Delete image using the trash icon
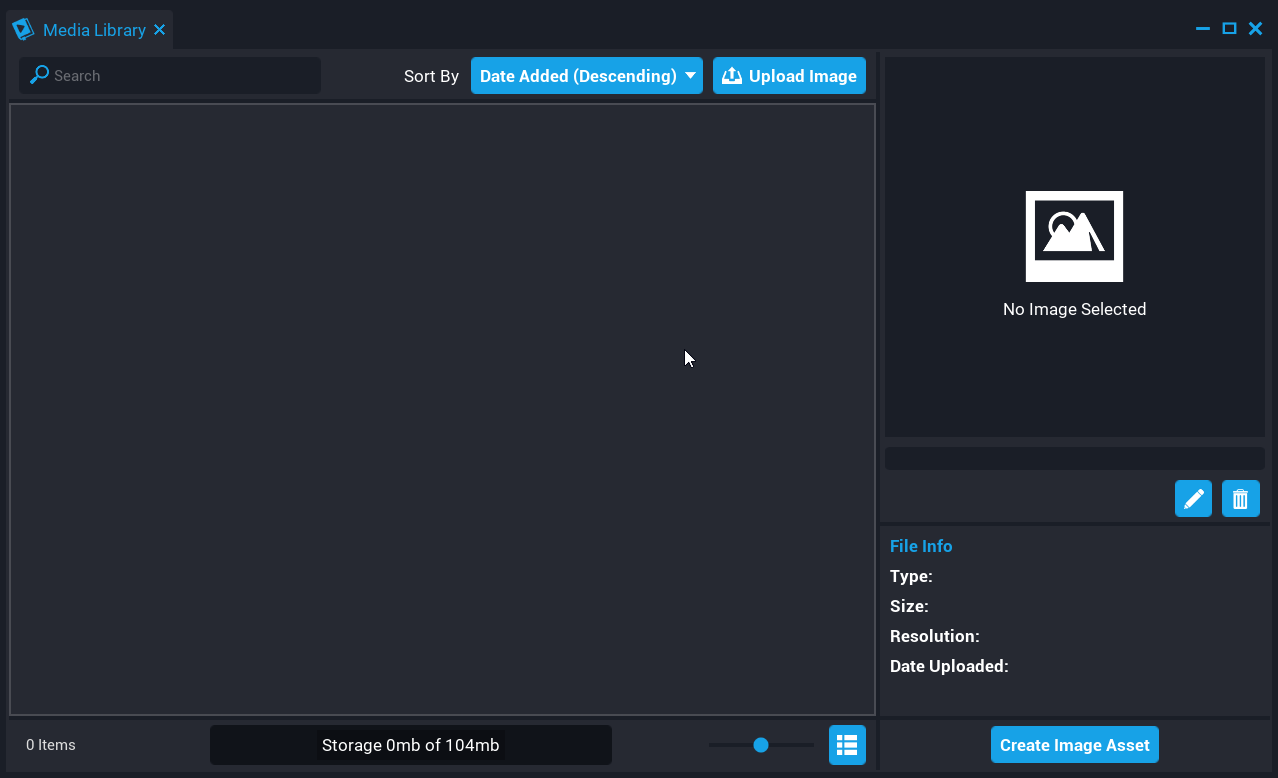Viewport: 1278px width, 778px height. pyautogui.click(x=1240, y=499)
